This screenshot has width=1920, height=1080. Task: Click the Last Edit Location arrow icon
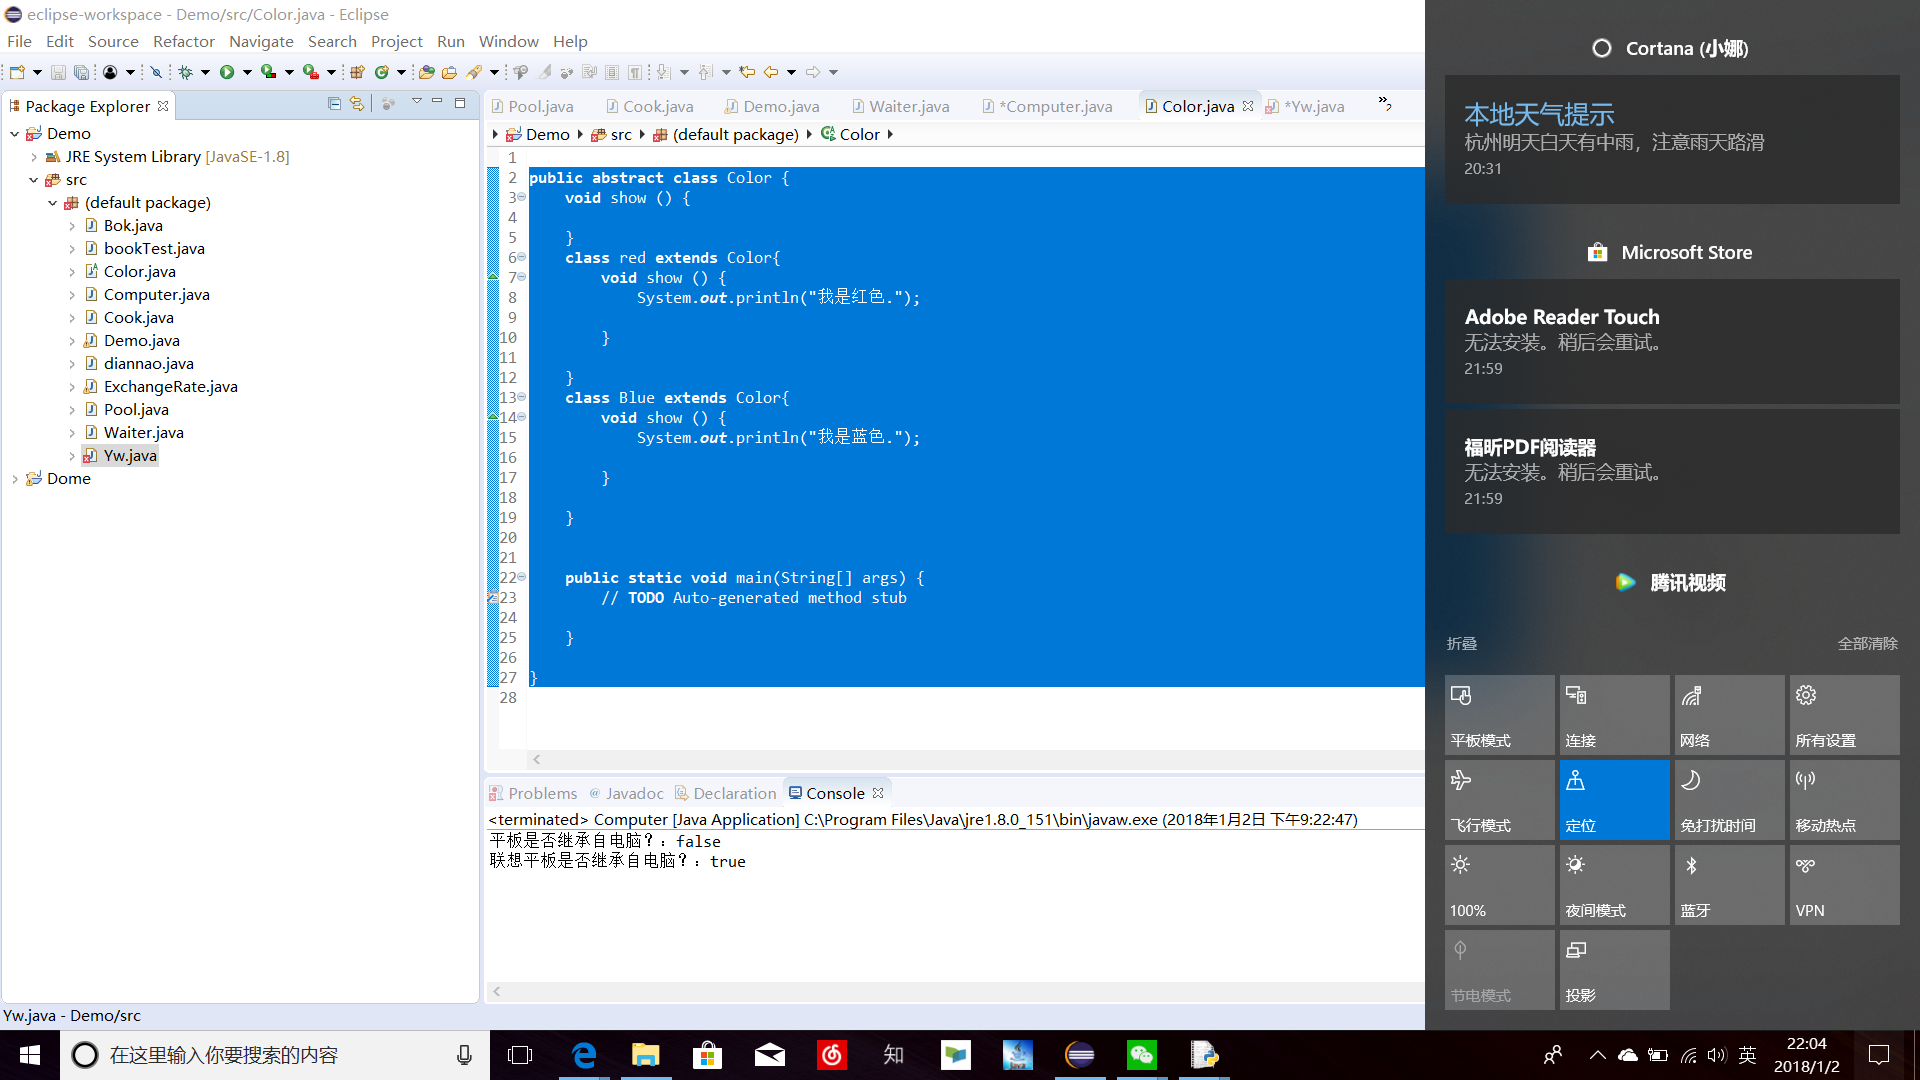pos(747,72)
